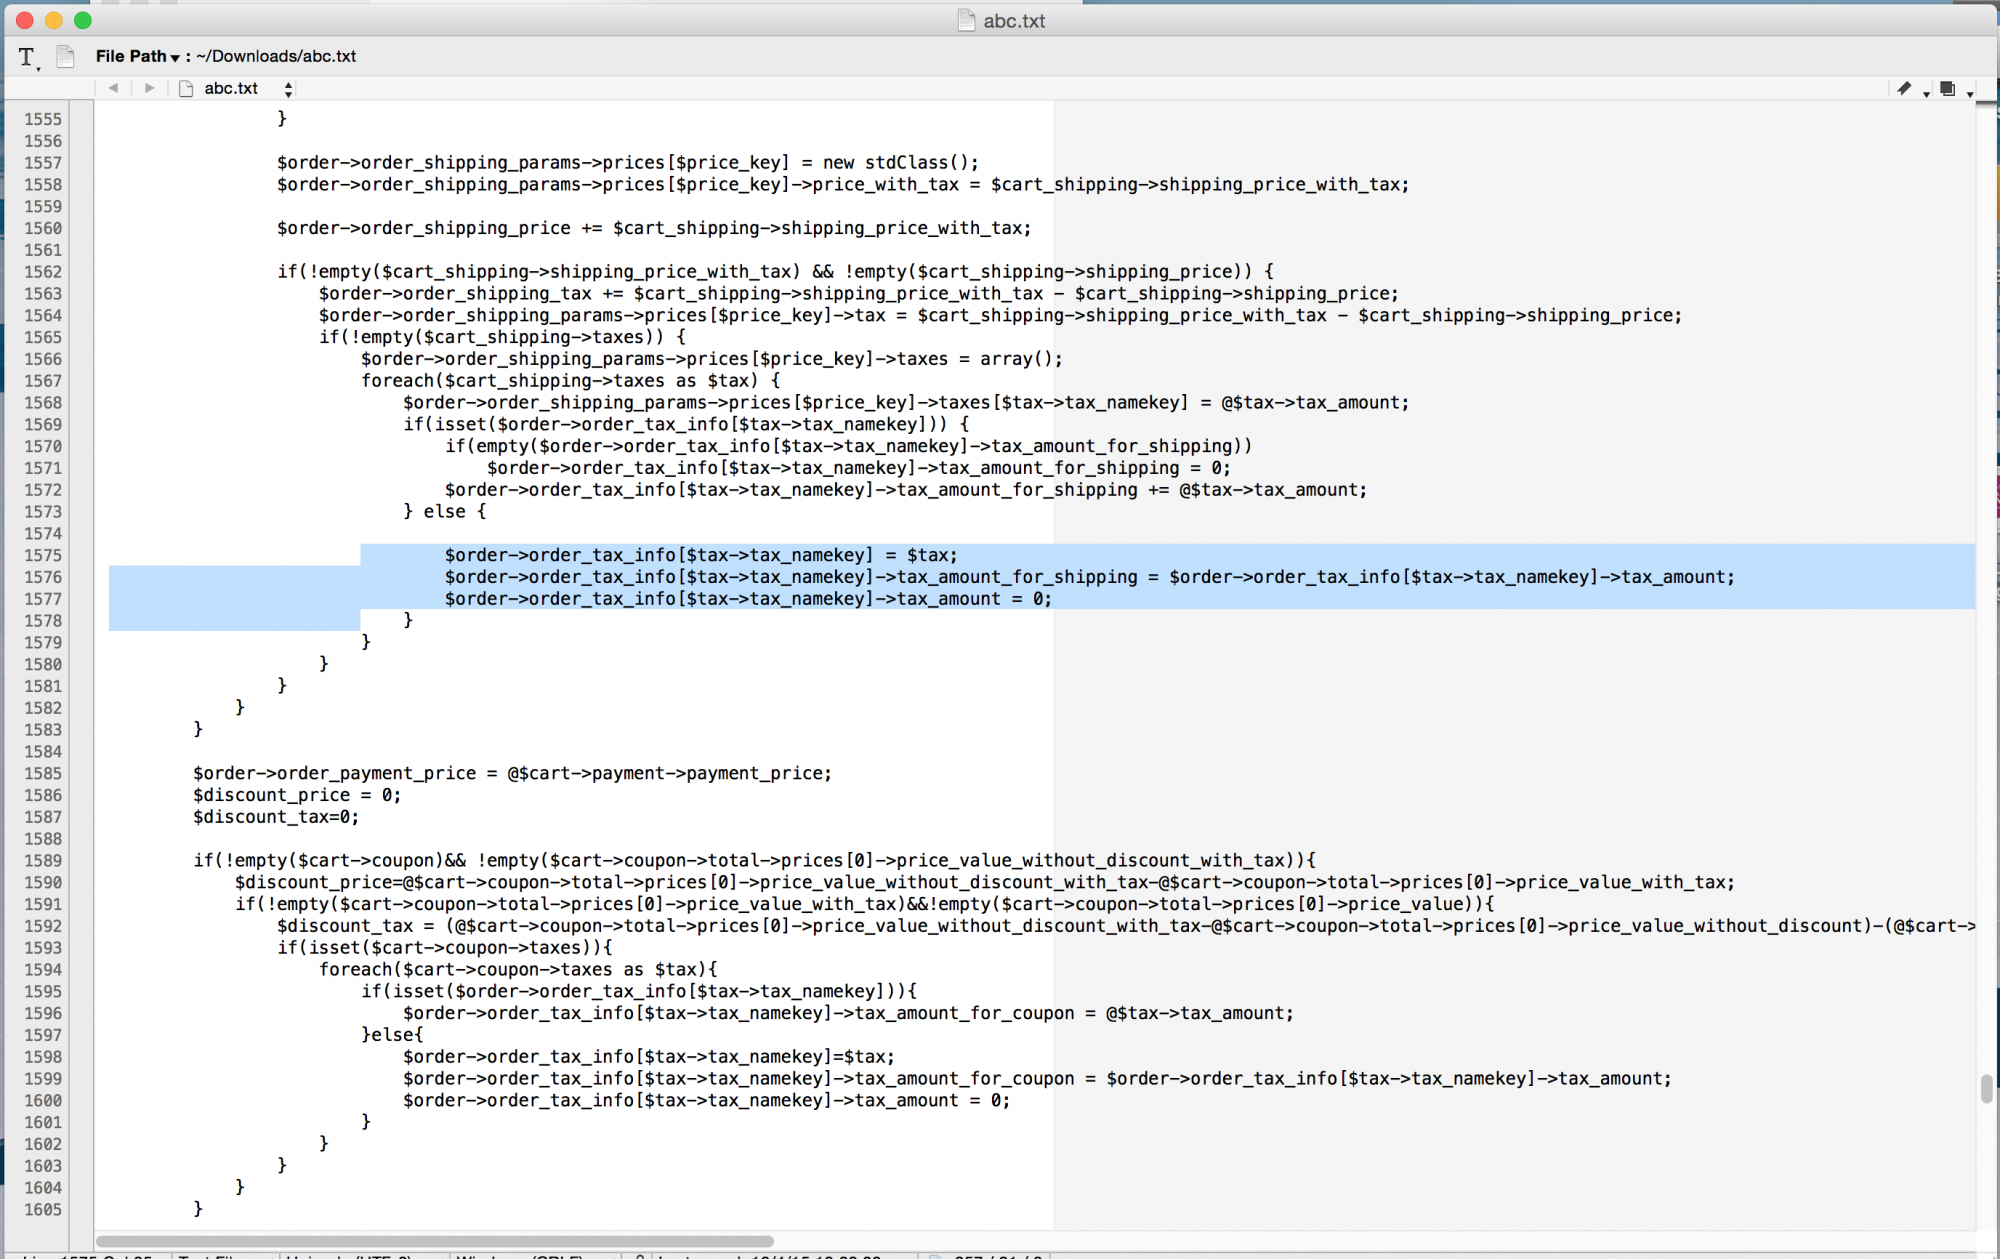Screen dimensions: 2000x1259
Task: Open language popup in status bar
Action: (x=225, y=1256)
